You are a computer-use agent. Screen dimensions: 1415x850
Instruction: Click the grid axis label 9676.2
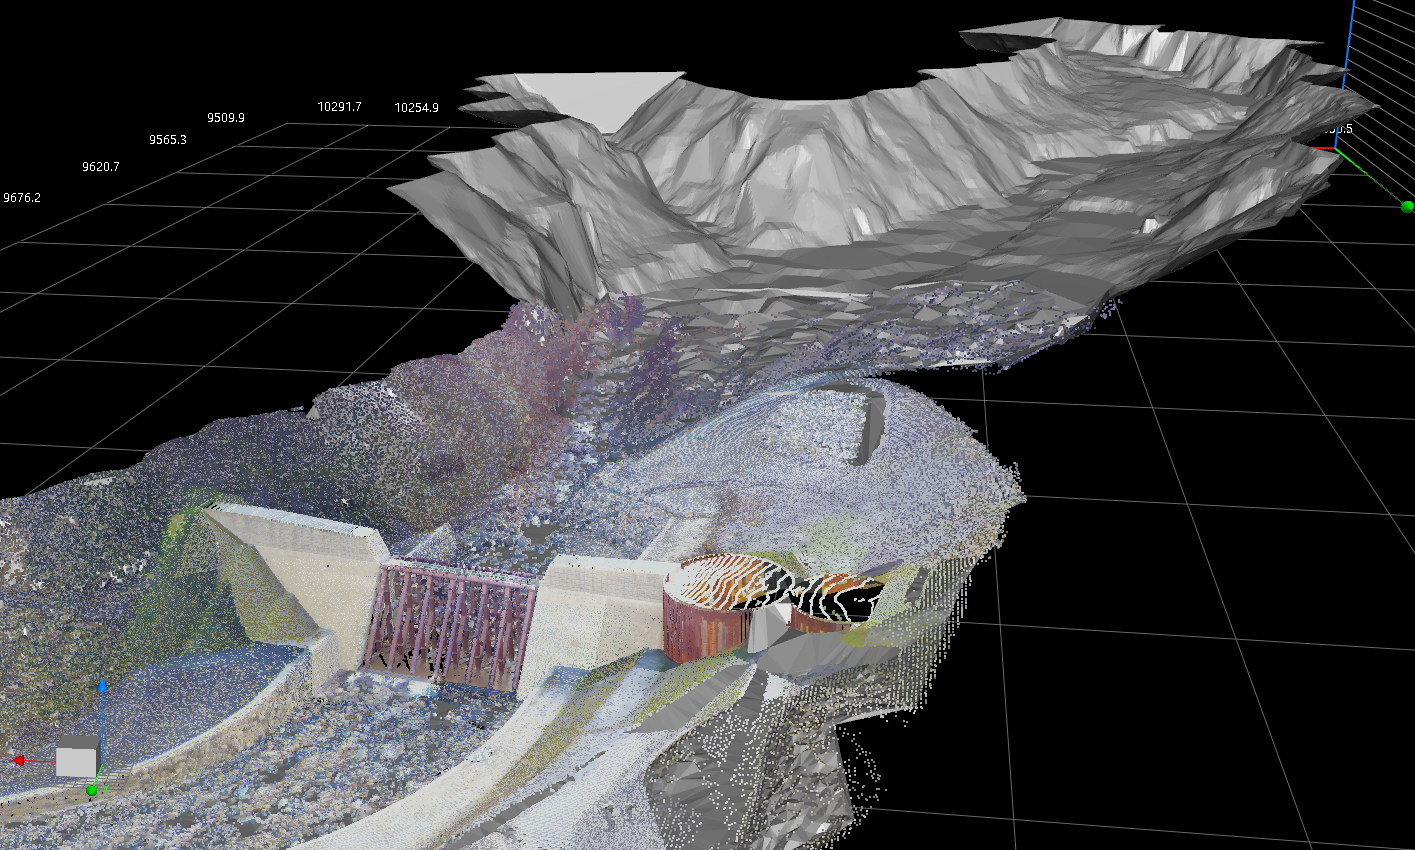22,198
